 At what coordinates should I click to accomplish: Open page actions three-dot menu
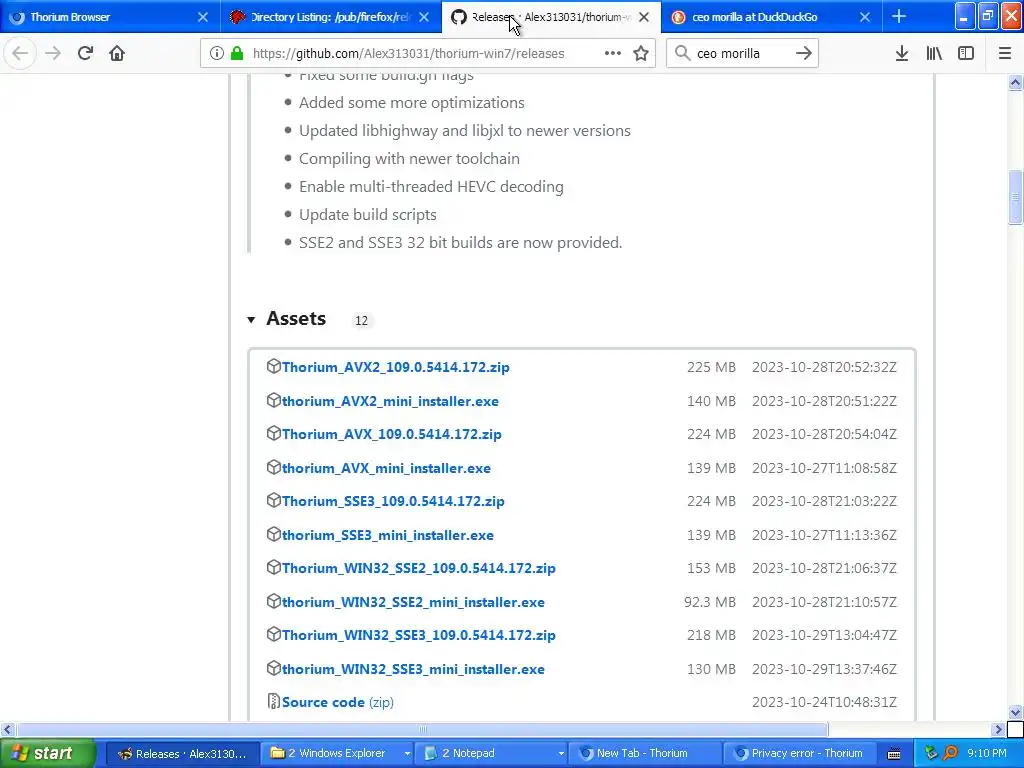pos(613,53)
